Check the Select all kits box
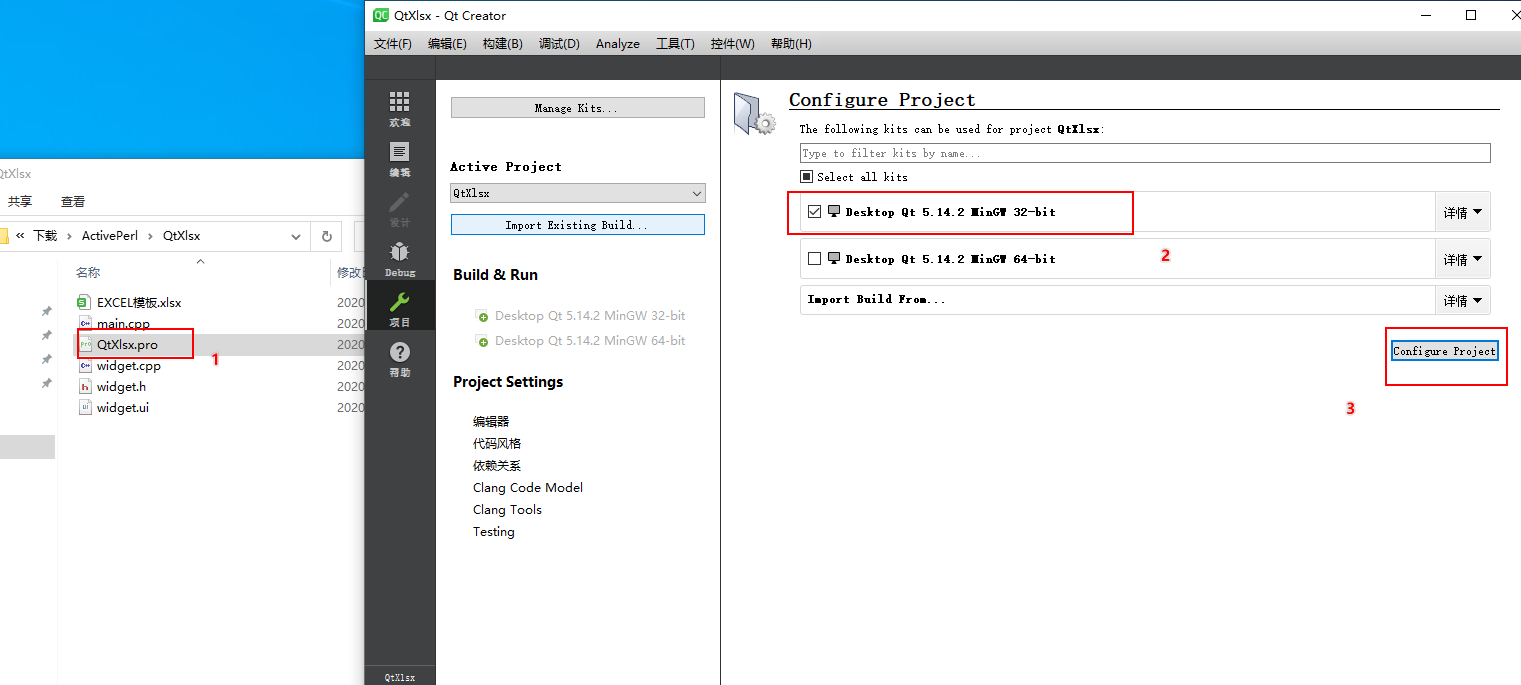This screenshot has height=685, width=1521. pos(805,176)
